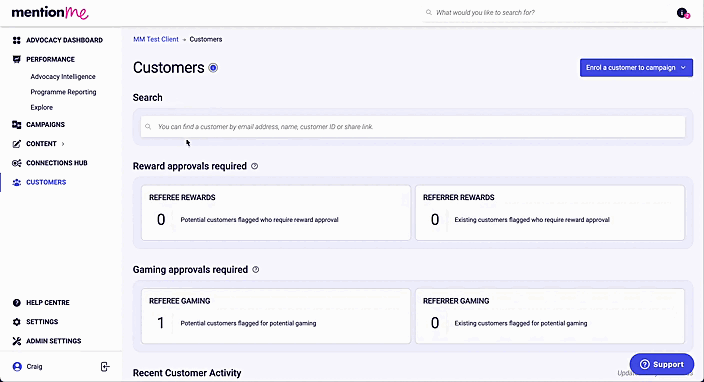Open the Referrer Gaming card
The height and width of the screenshot is (382, 704).
pyautogui.click(x=550, y=316)
